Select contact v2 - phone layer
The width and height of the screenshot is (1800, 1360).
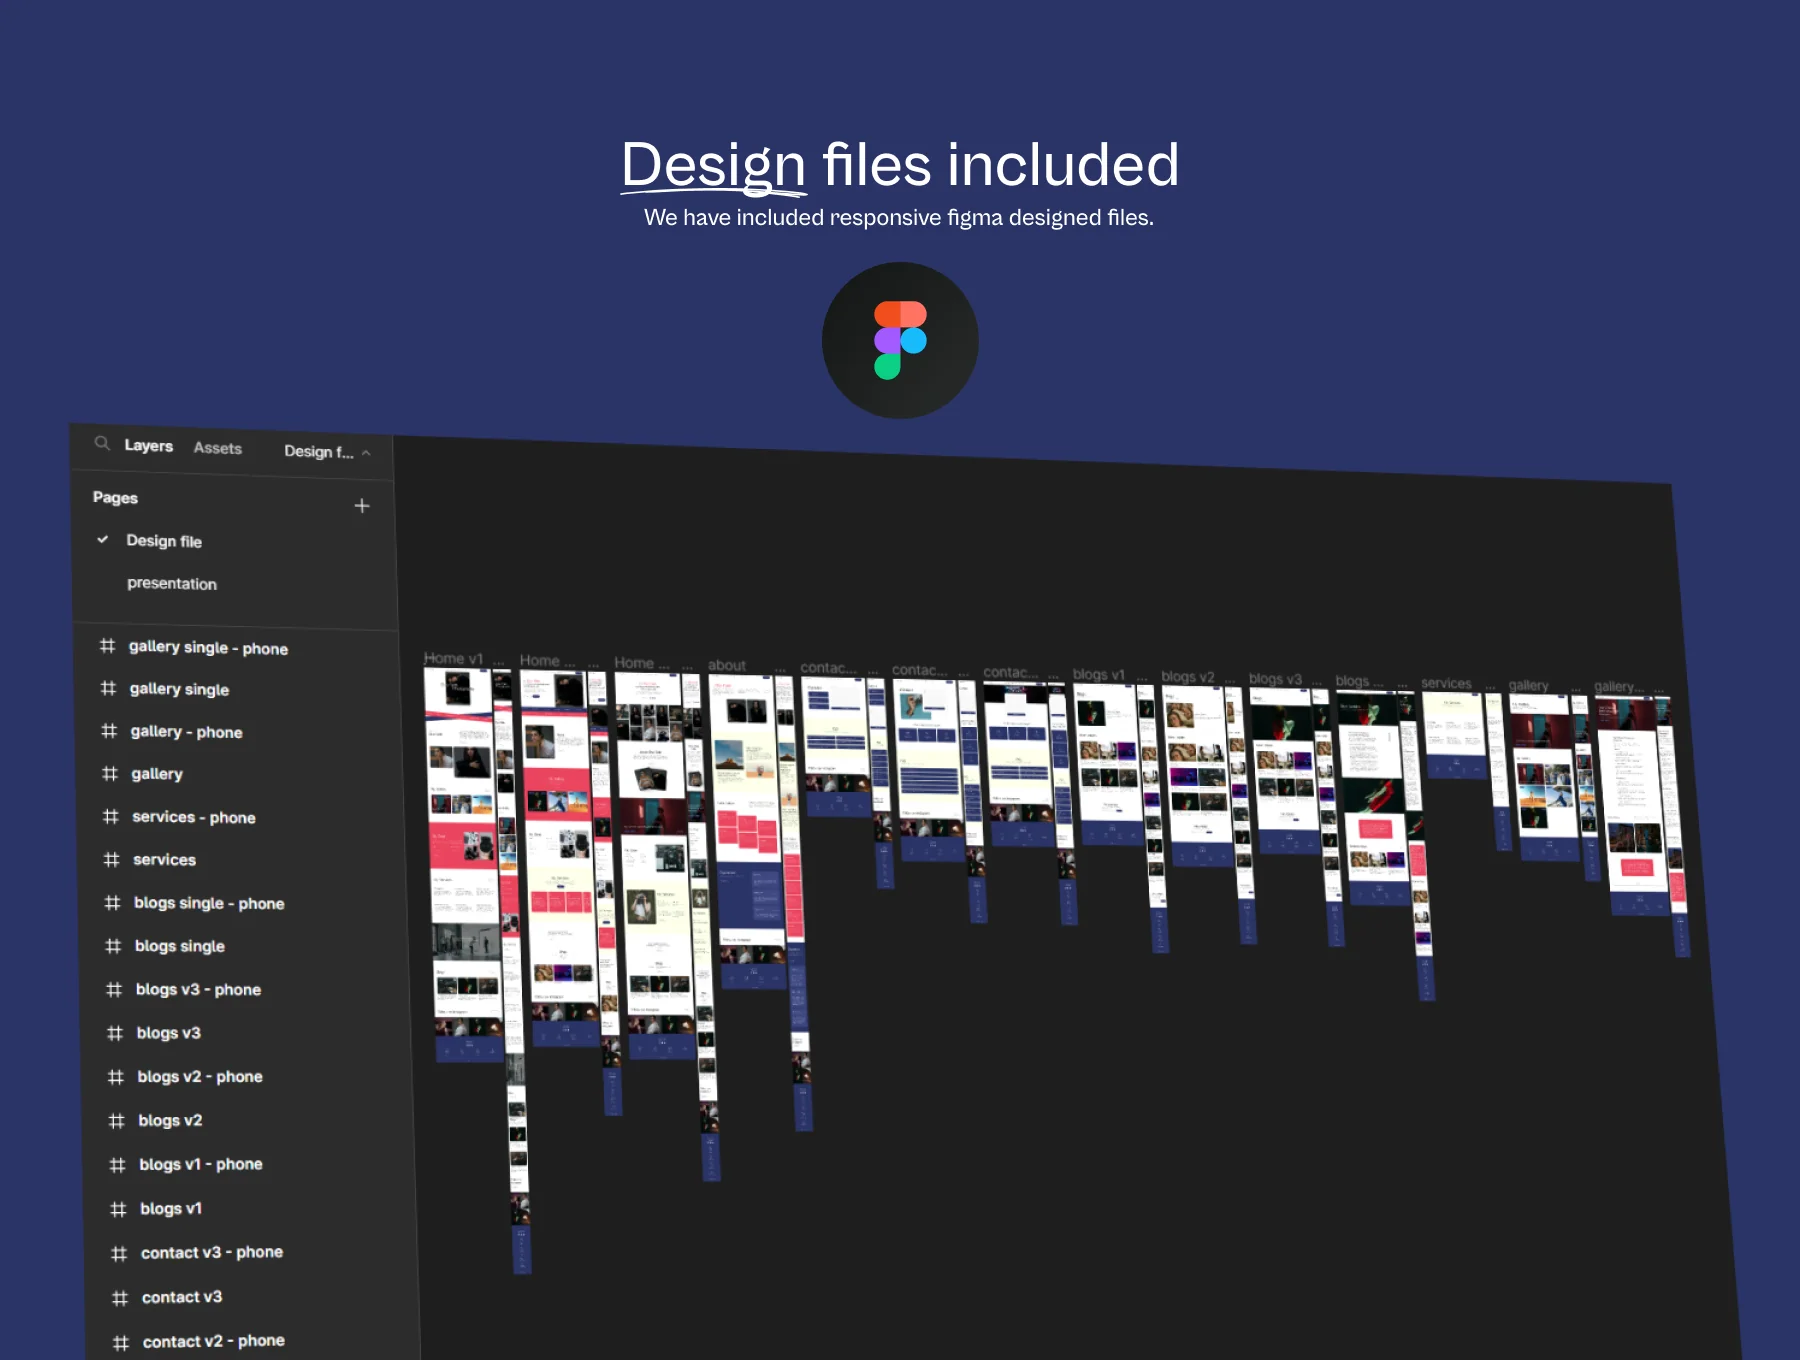coord(214,1341)
